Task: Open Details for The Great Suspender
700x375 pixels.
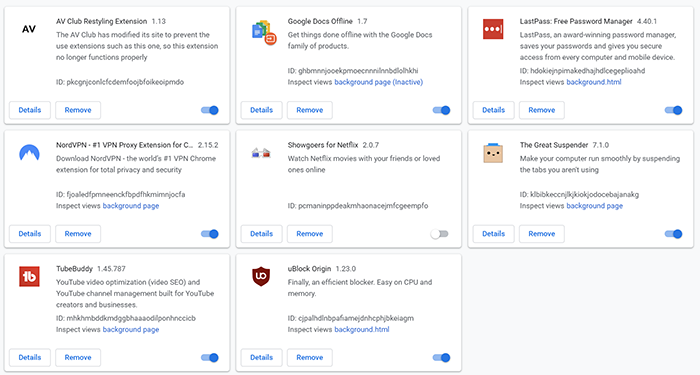Action: pos(493,234)
